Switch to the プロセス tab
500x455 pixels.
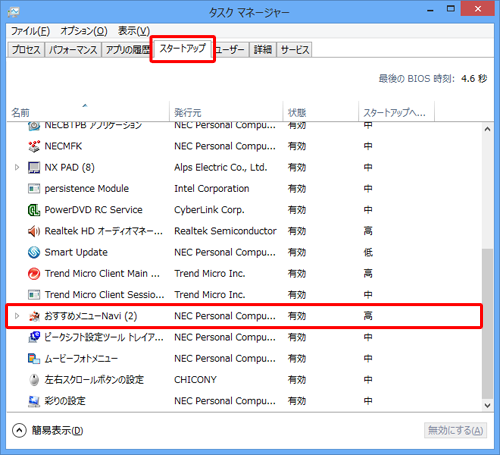click(x=26, y=50)
